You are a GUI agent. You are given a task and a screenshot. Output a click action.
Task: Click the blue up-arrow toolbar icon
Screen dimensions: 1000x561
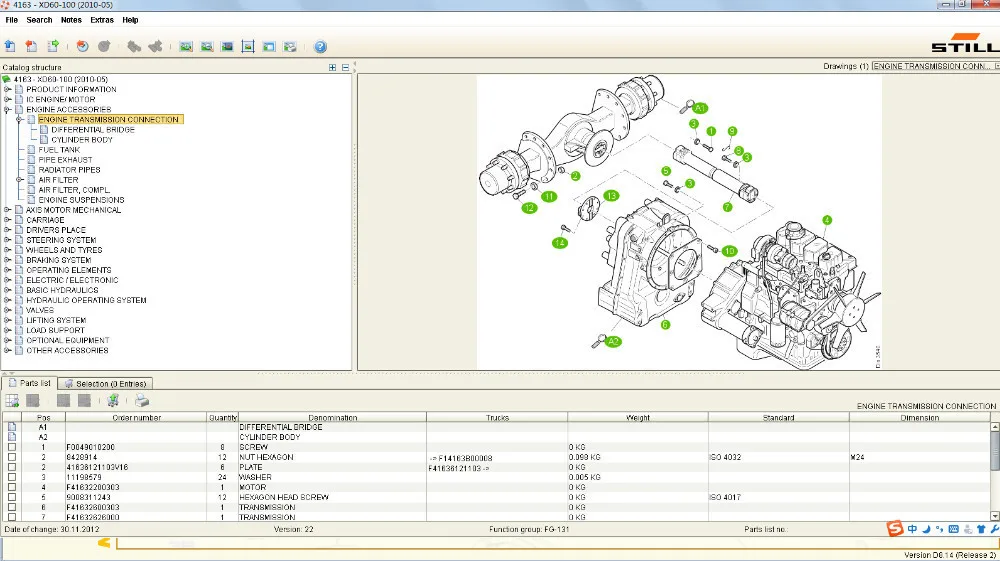10,46
